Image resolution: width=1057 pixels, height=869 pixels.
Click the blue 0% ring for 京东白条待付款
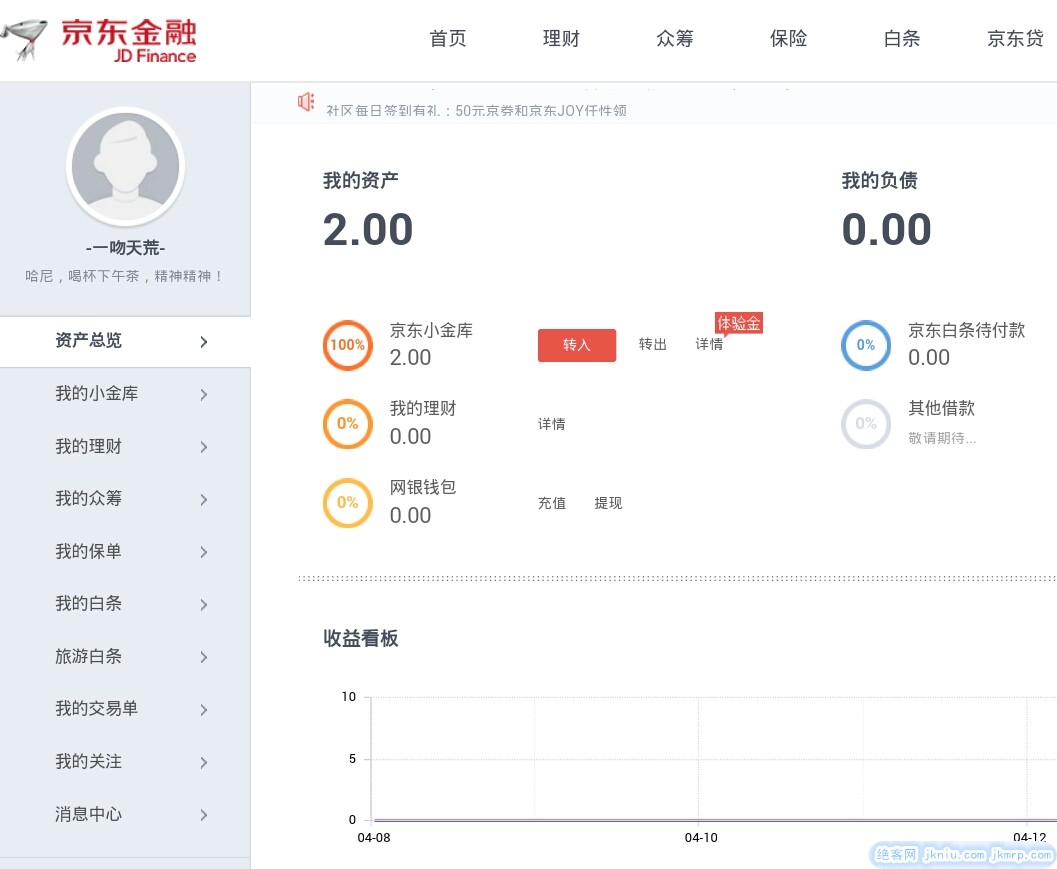pos(865,345)
